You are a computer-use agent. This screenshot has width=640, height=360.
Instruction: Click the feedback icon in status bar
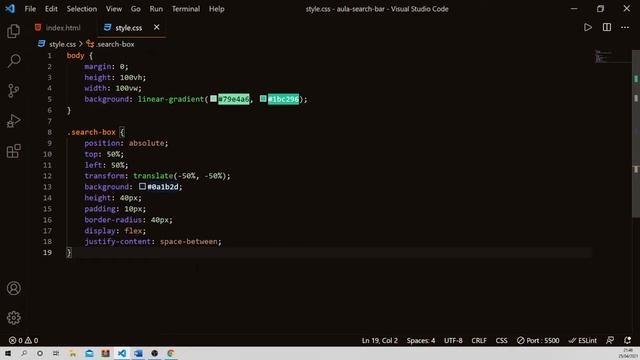(x=610, y=340)
